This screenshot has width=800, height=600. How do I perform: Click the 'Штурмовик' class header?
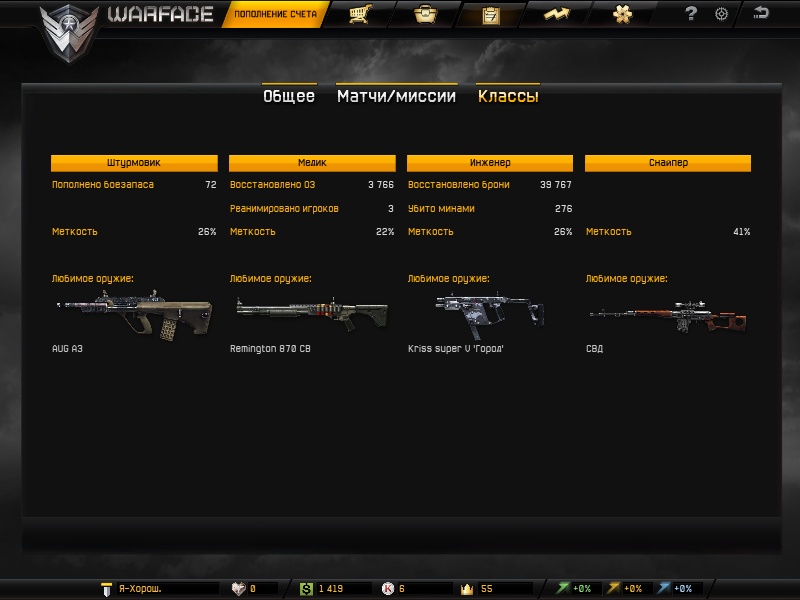point(134,163)
